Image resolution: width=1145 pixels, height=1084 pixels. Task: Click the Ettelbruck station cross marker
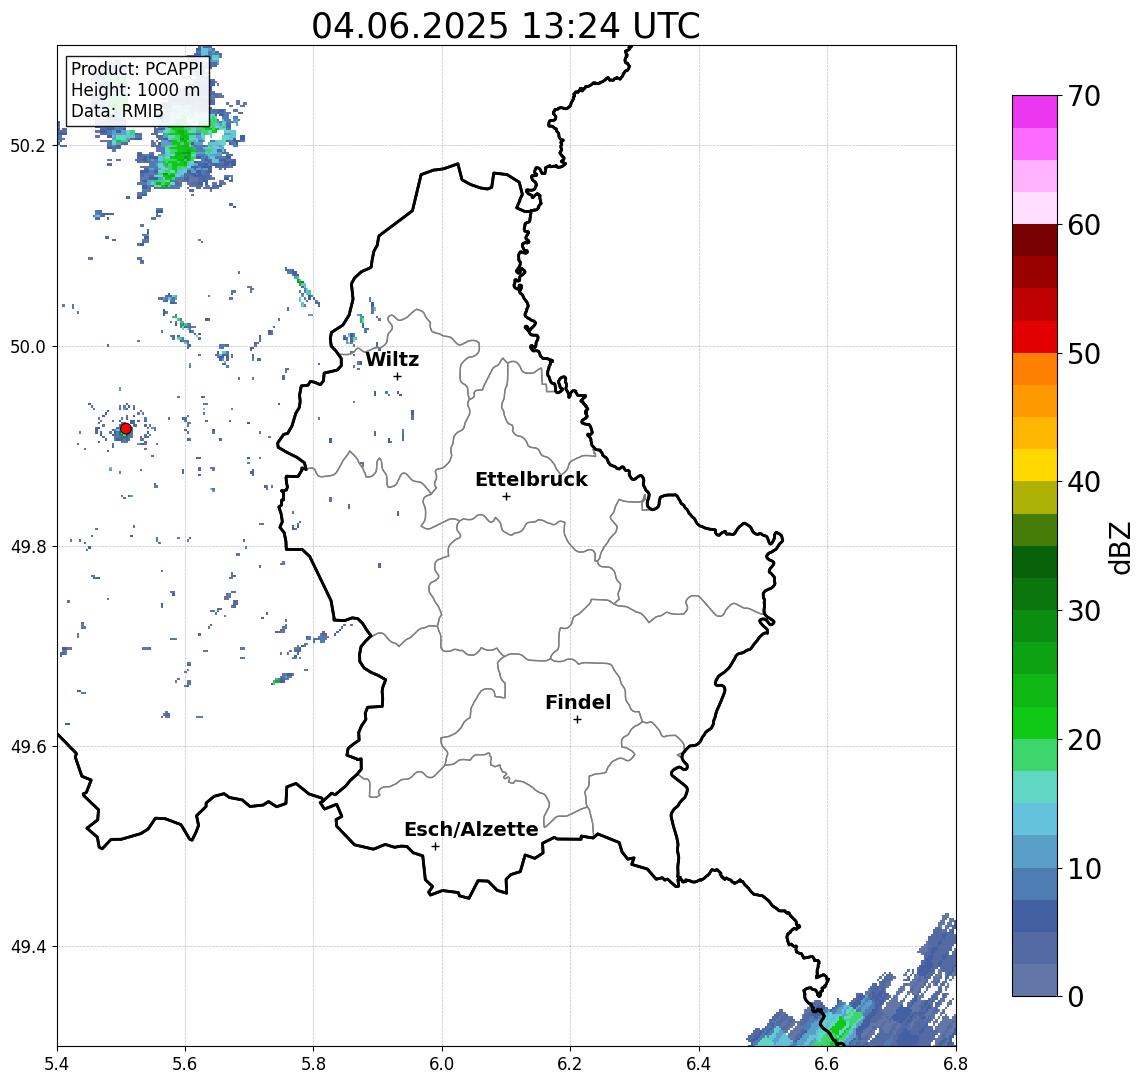[x=506, y=497]
